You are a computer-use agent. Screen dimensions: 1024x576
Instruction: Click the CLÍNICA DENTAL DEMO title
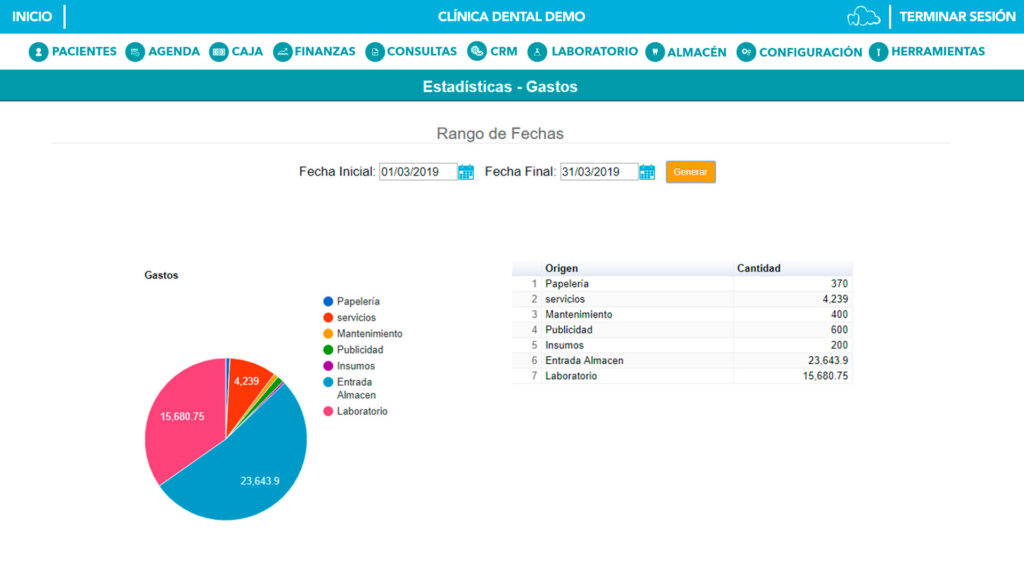tap(511, 17)
